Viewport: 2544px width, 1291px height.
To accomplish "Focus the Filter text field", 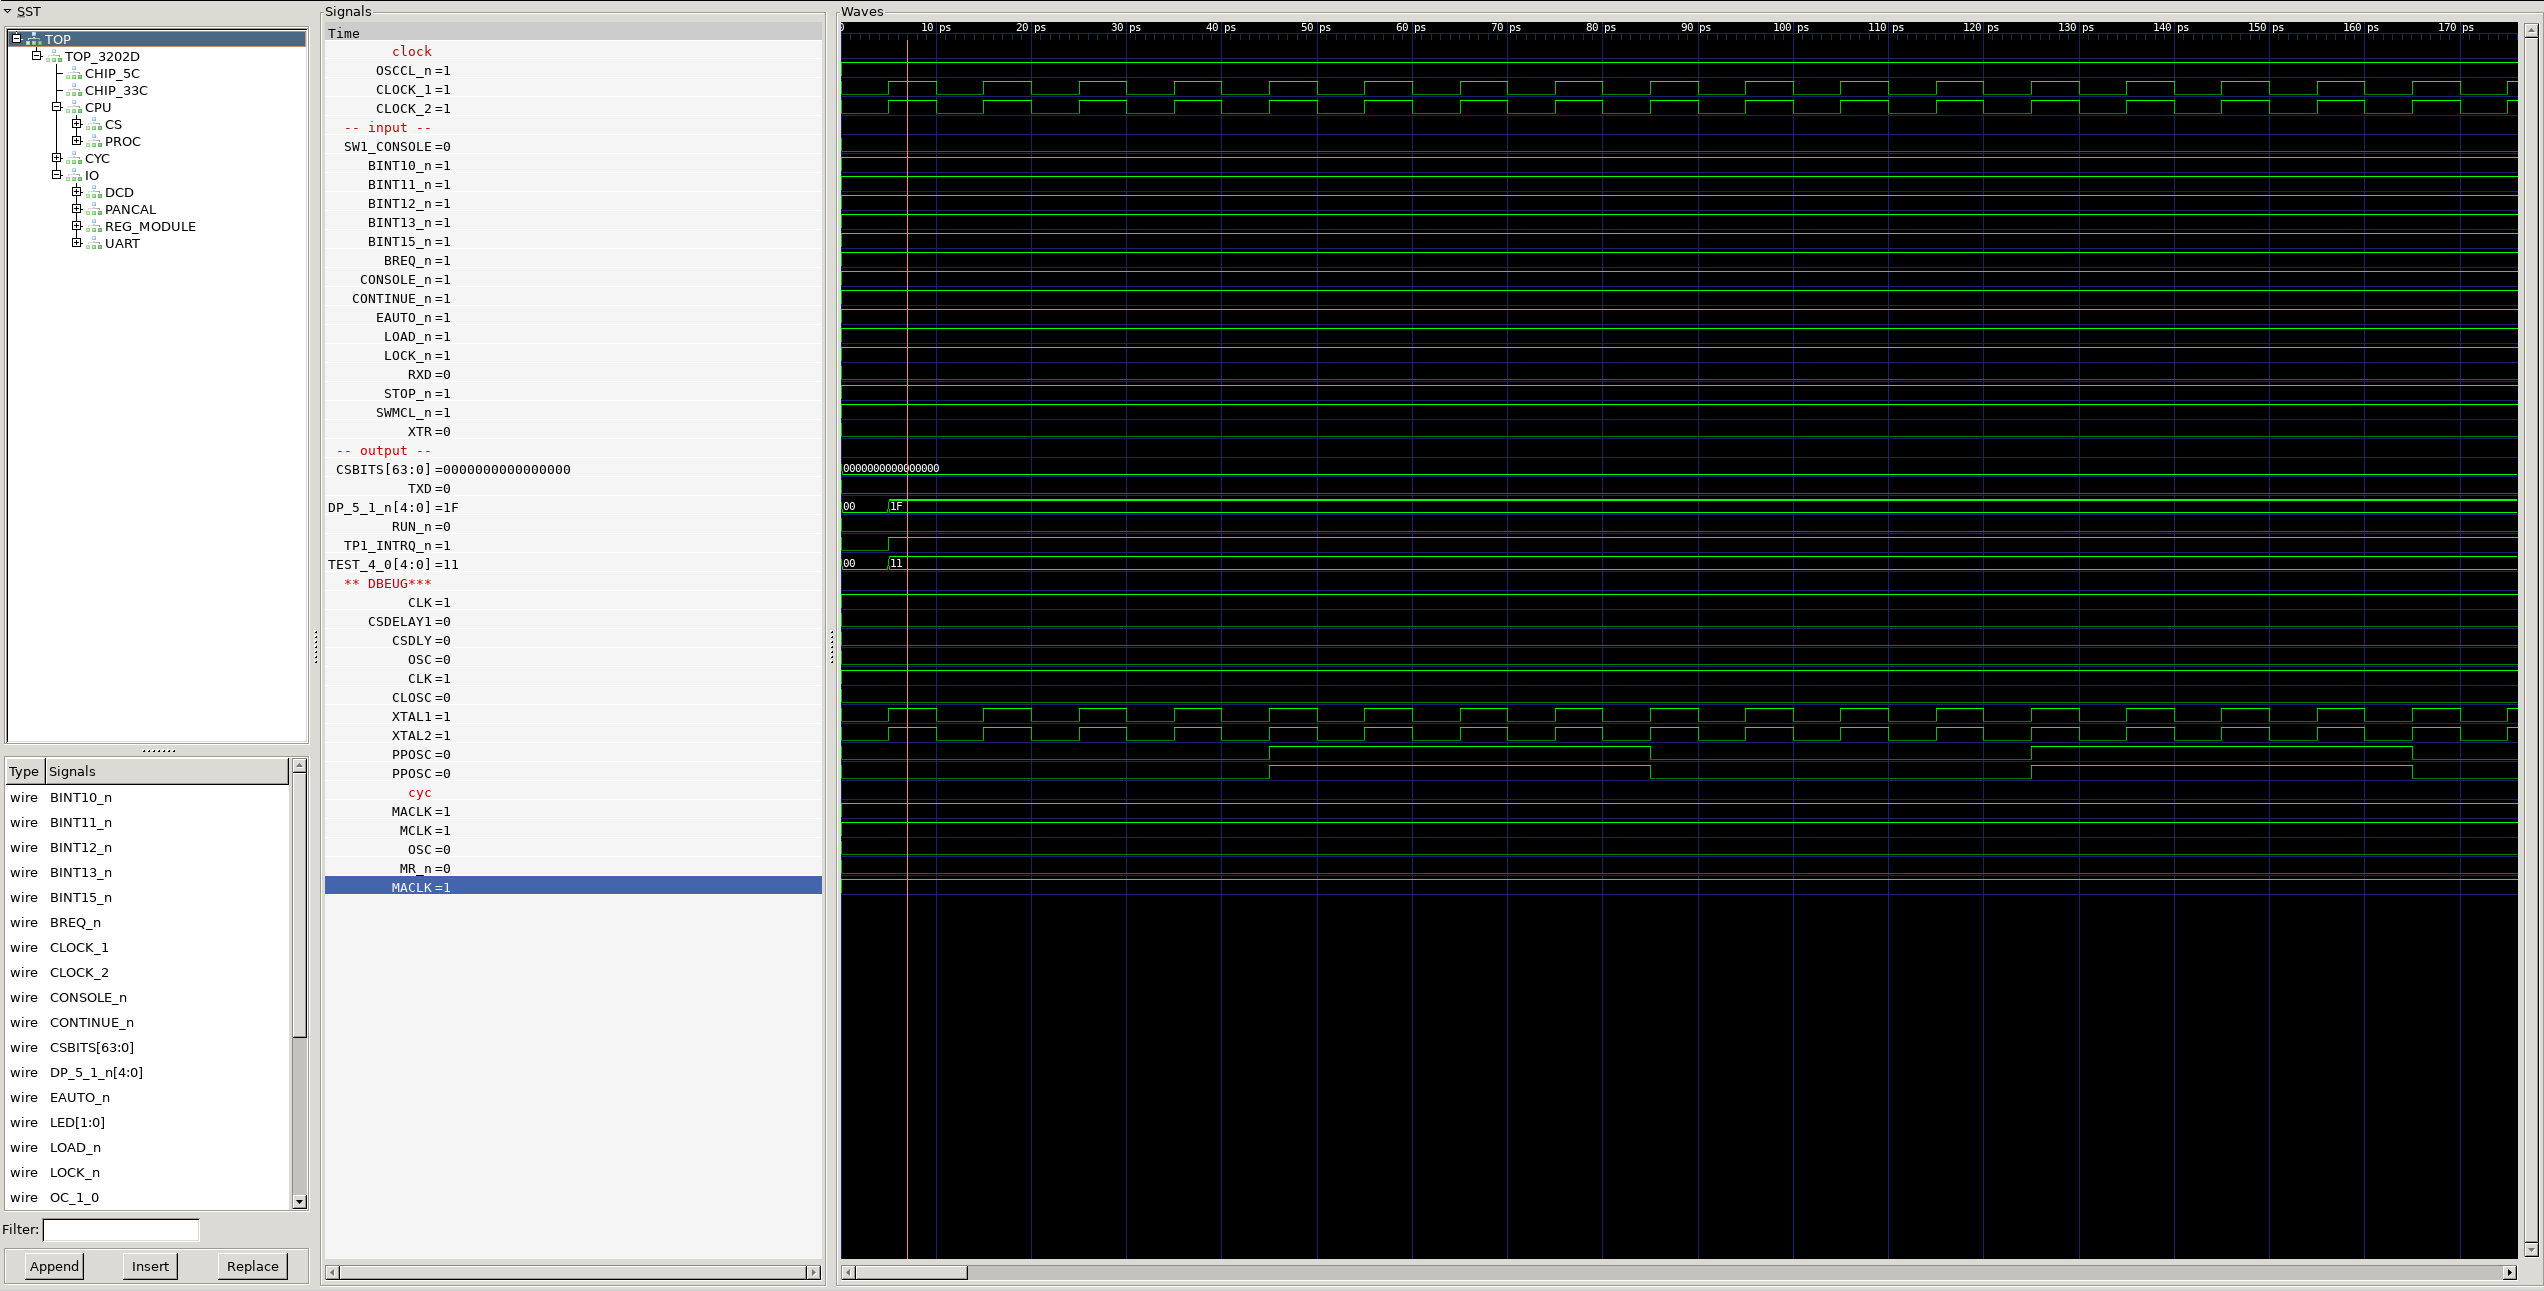I will (x=121, y=1229).
